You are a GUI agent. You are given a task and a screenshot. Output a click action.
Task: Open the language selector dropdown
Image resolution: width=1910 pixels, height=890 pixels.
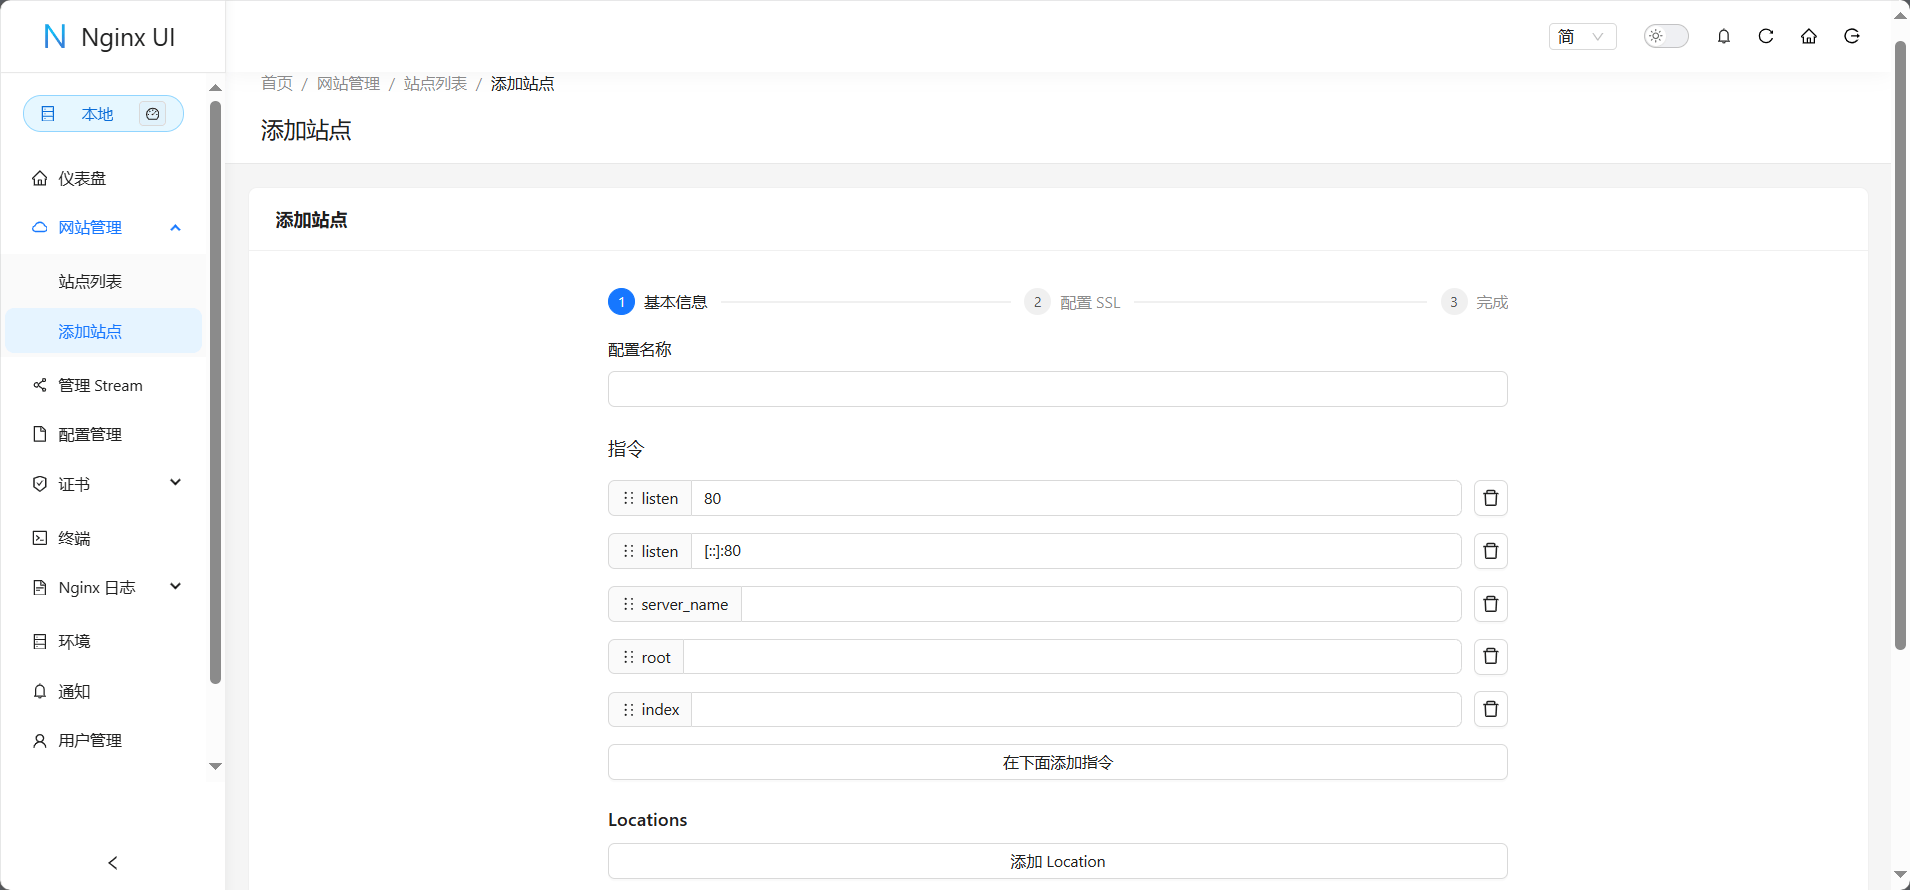pos(1582,37)
